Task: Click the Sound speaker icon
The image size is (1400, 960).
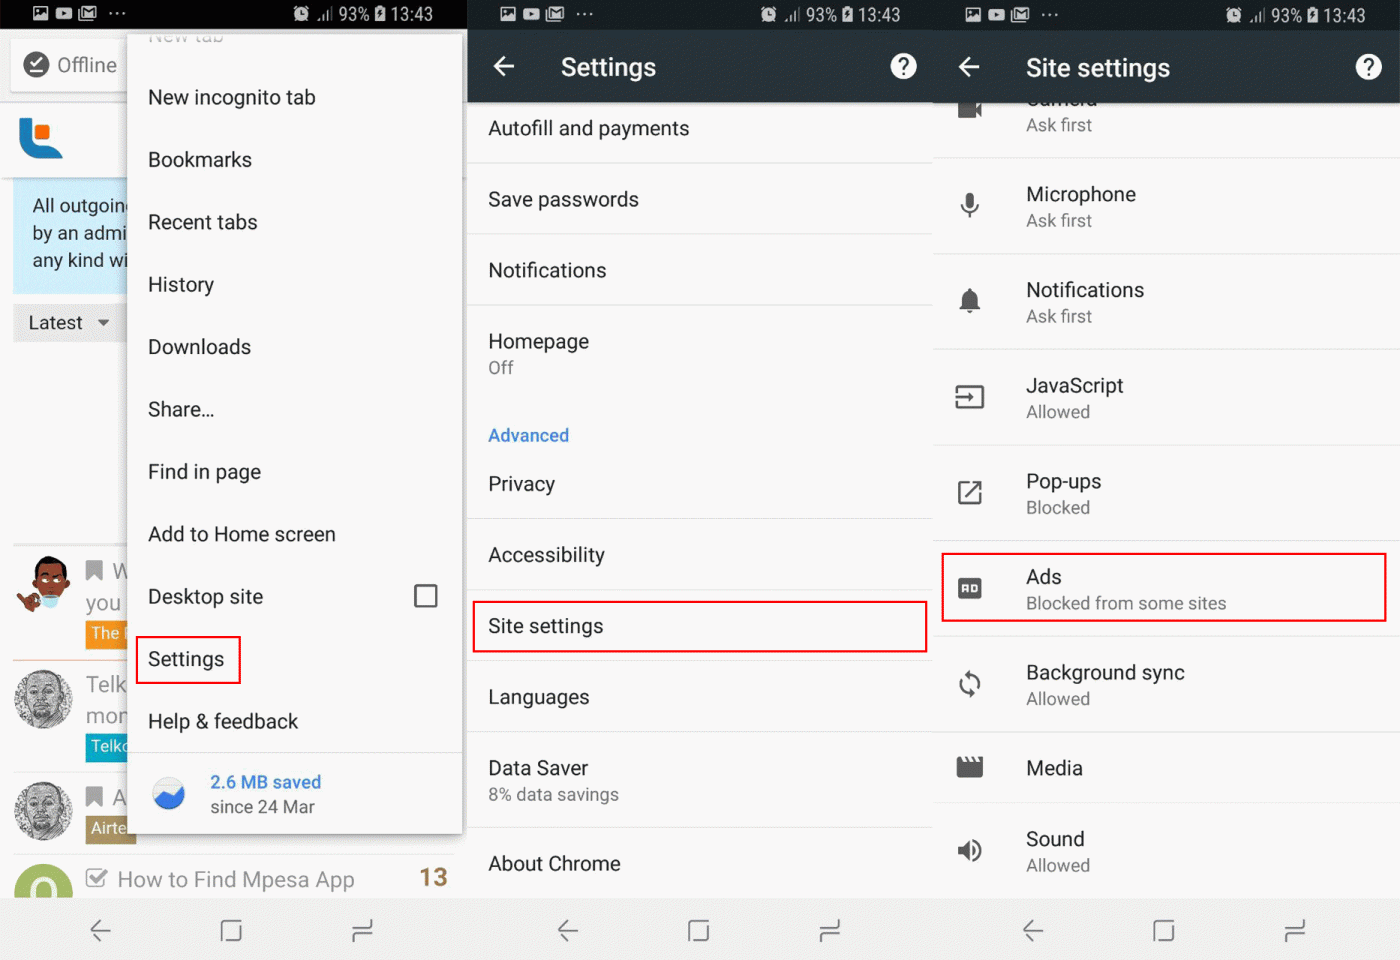Action: click(969, 850)
